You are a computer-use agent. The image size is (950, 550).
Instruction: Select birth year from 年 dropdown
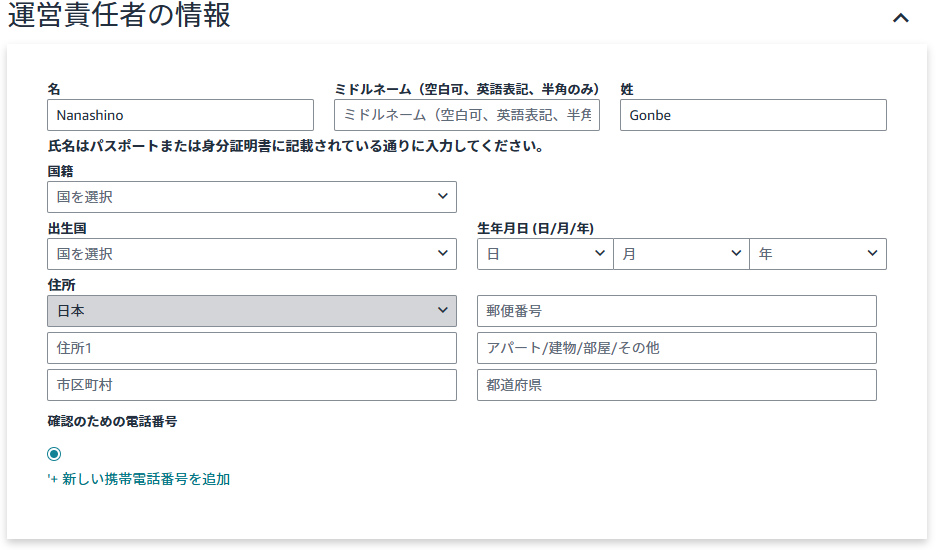(818, 254)
